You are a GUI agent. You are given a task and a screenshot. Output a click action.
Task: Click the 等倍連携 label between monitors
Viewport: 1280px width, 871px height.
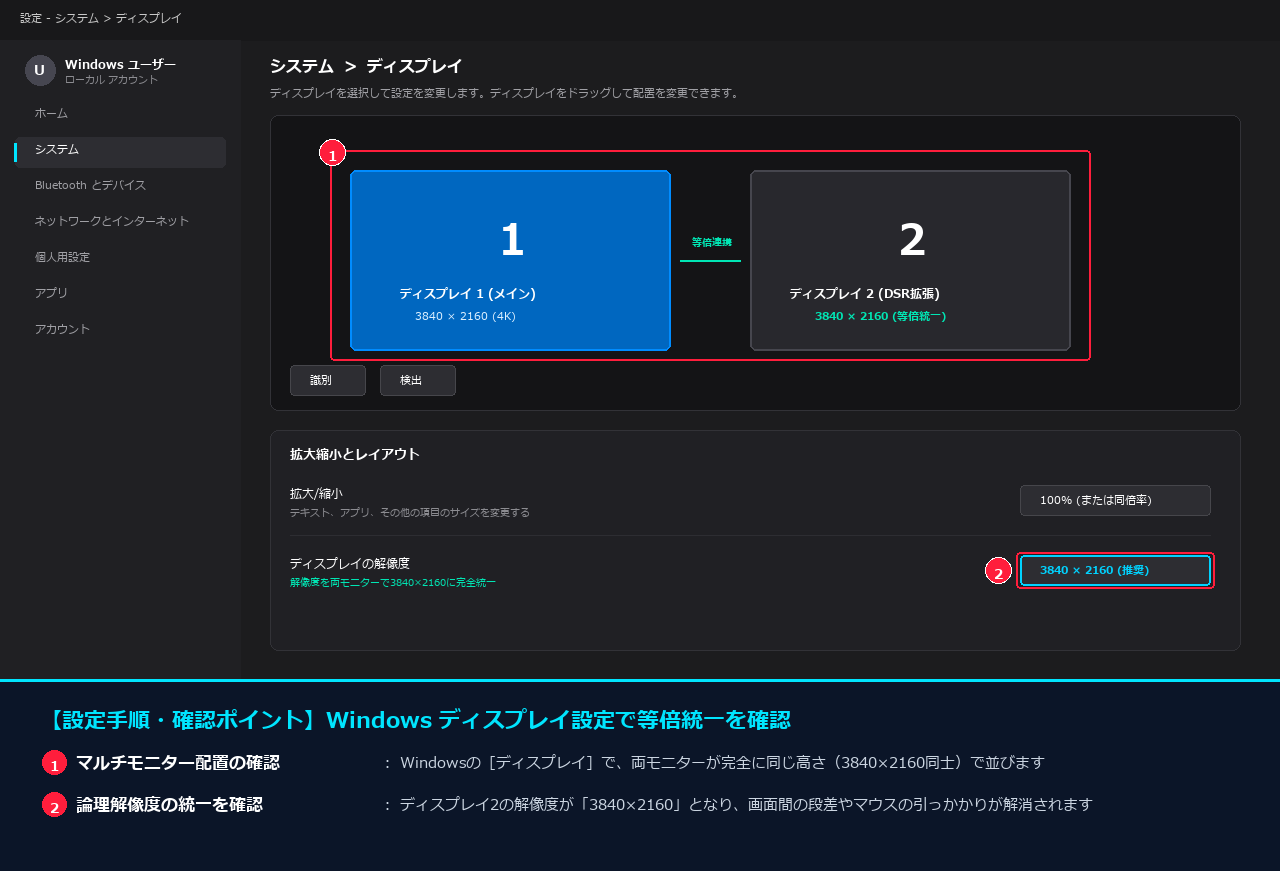pyautogui.click(x=711, y=242)
